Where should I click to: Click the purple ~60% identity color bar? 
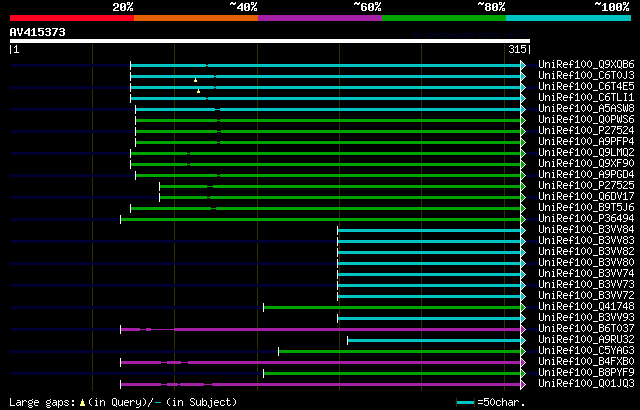(x=320, y=18)
